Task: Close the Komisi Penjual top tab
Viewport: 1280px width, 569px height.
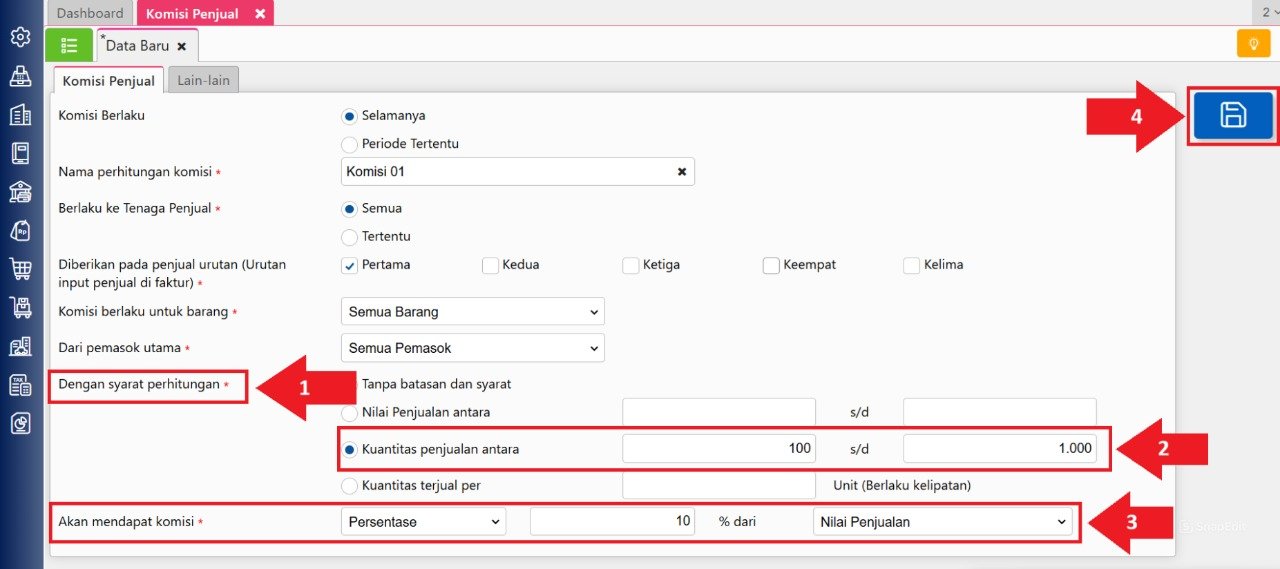Action: [x=260, y=13]
